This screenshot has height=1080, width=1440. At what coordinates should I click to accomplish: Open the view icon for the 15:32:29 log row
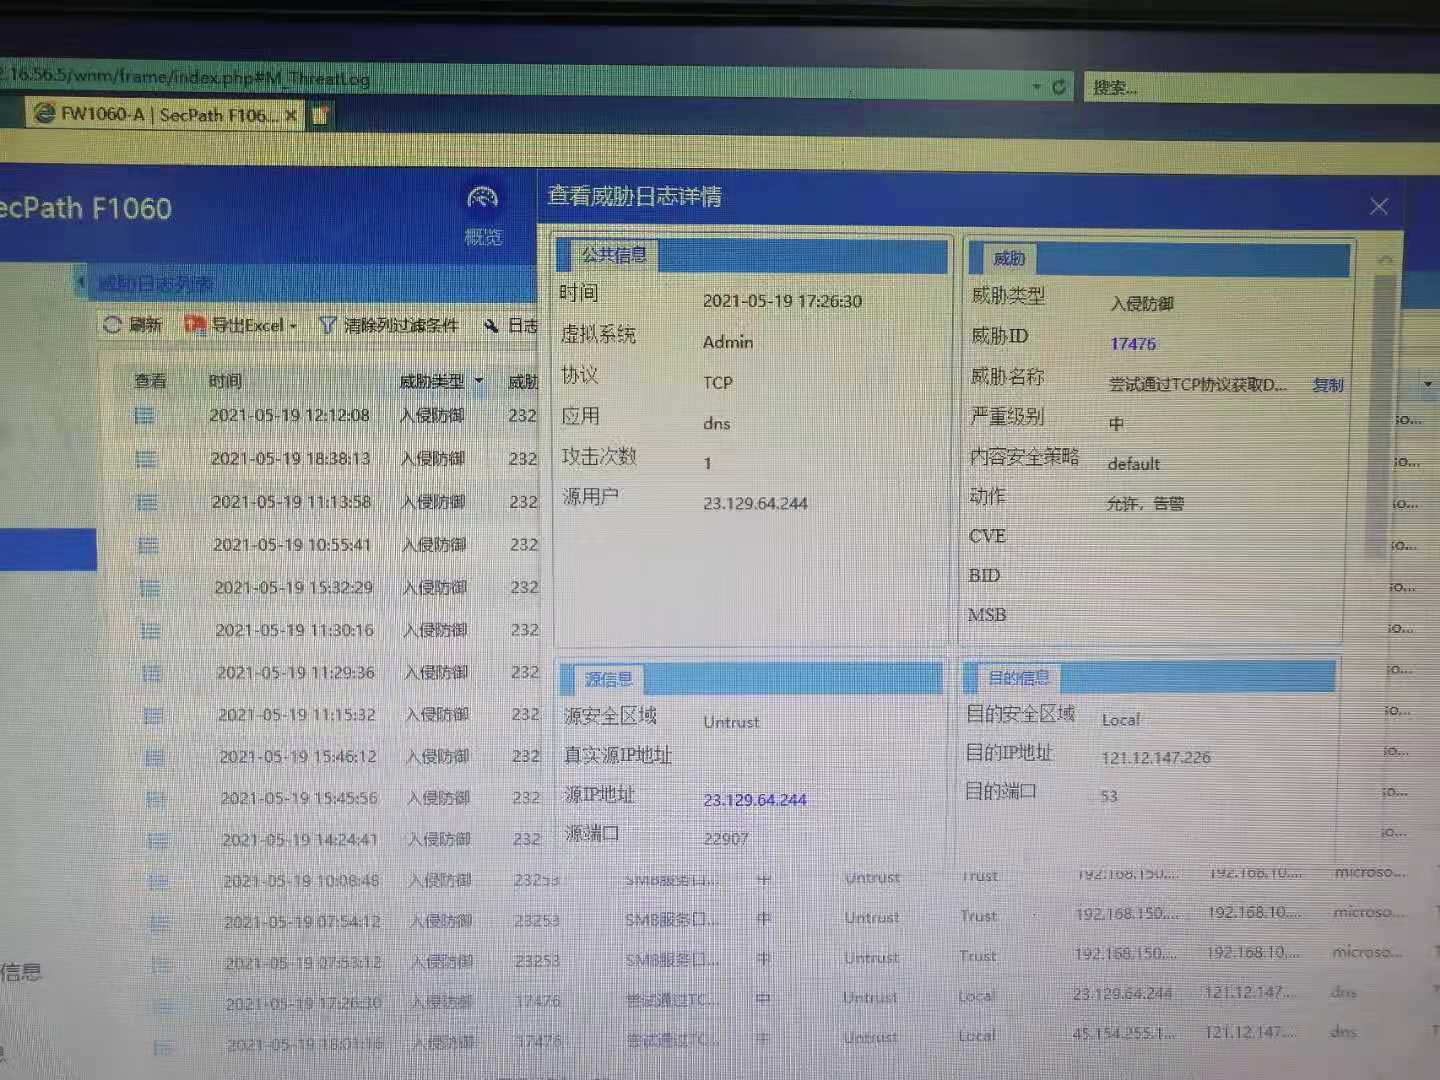[x=150, y=588]
